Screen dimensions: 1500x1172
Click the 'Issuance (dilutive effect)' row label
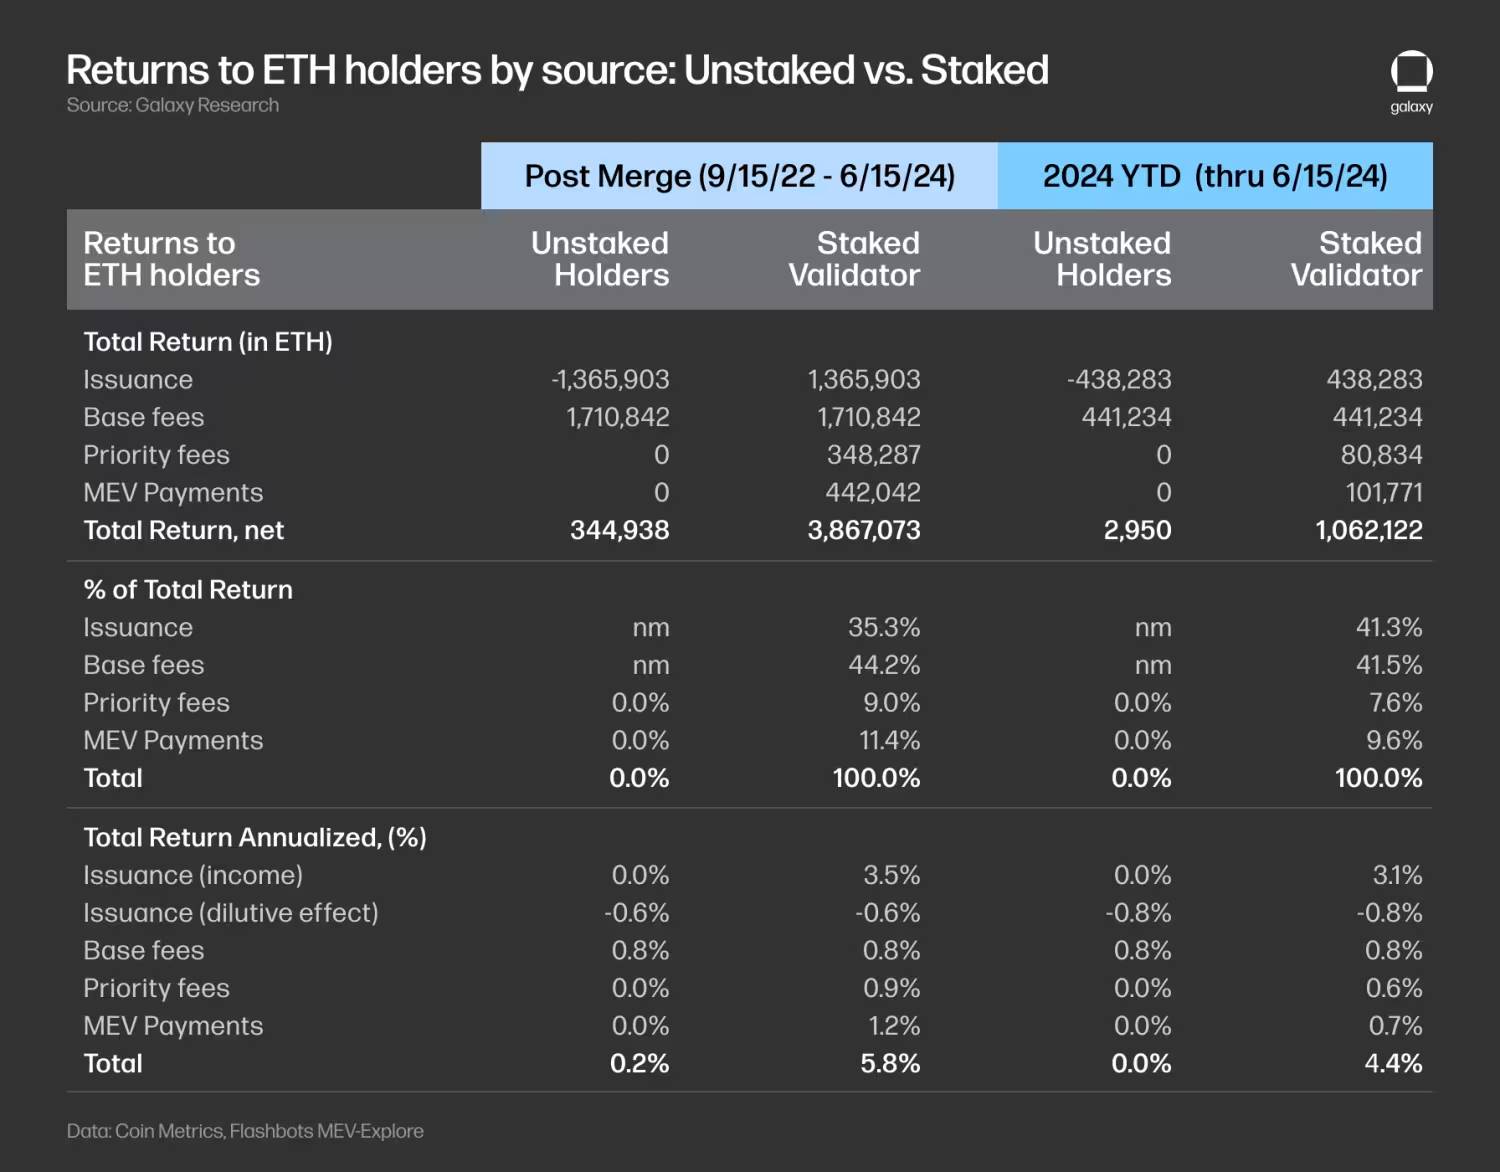(x=231, y=913)
